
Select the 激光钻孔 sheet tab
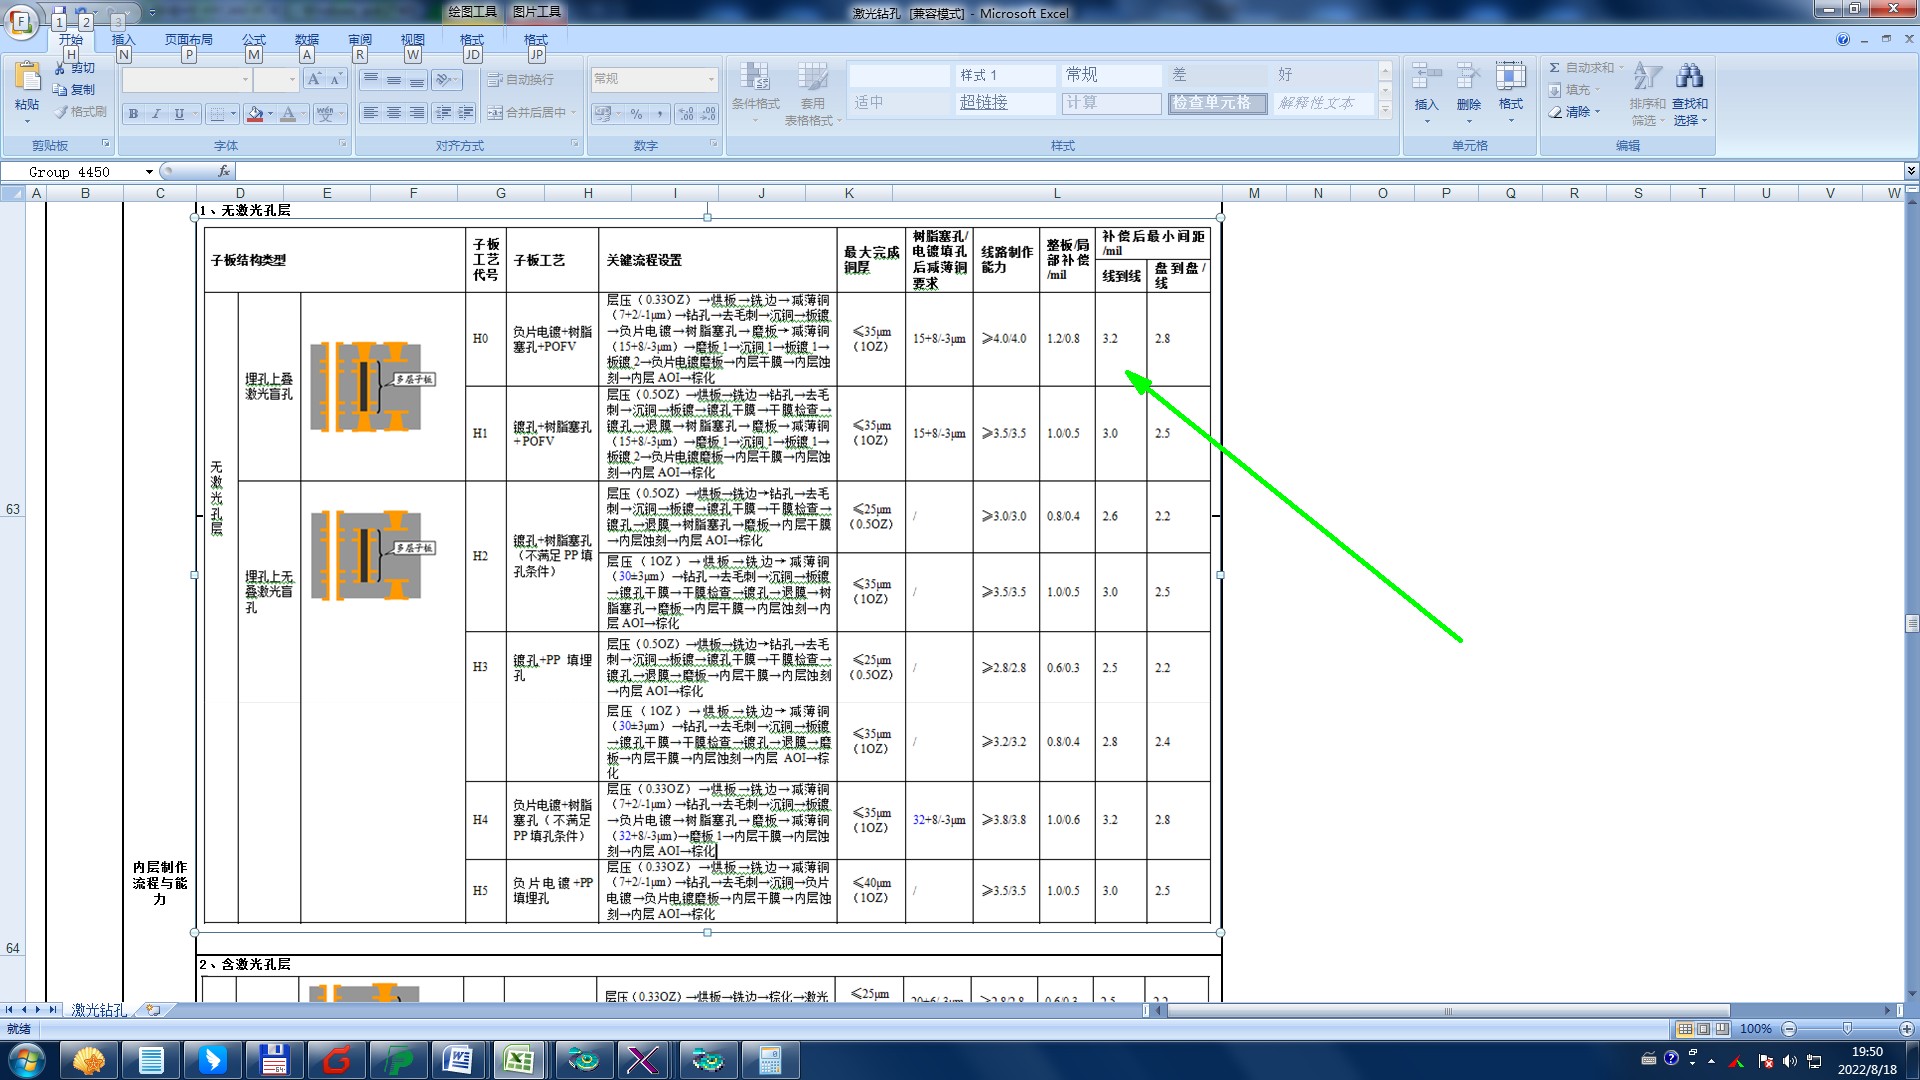pos(98,1010)
